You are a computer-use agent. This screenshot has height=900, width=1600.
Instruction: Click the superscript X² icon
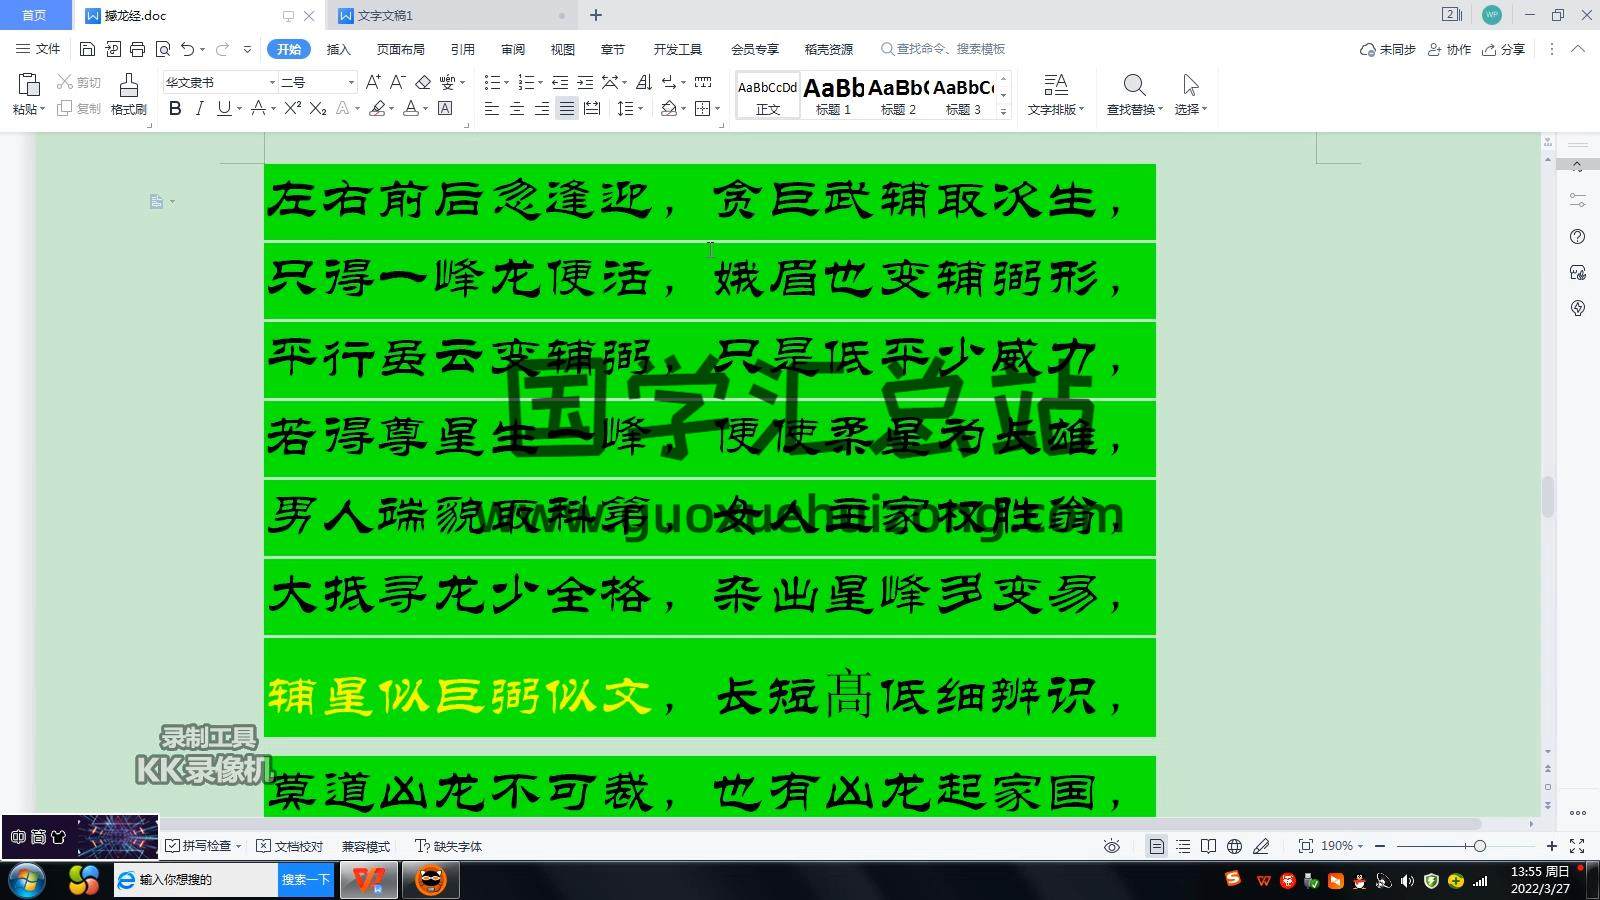[x=292, y=109]
